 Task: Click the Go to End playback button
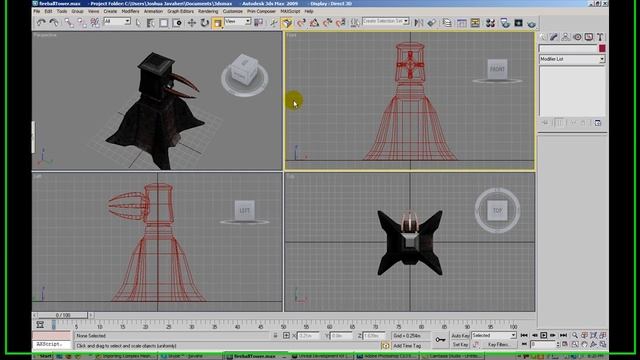tap(563, 336)
